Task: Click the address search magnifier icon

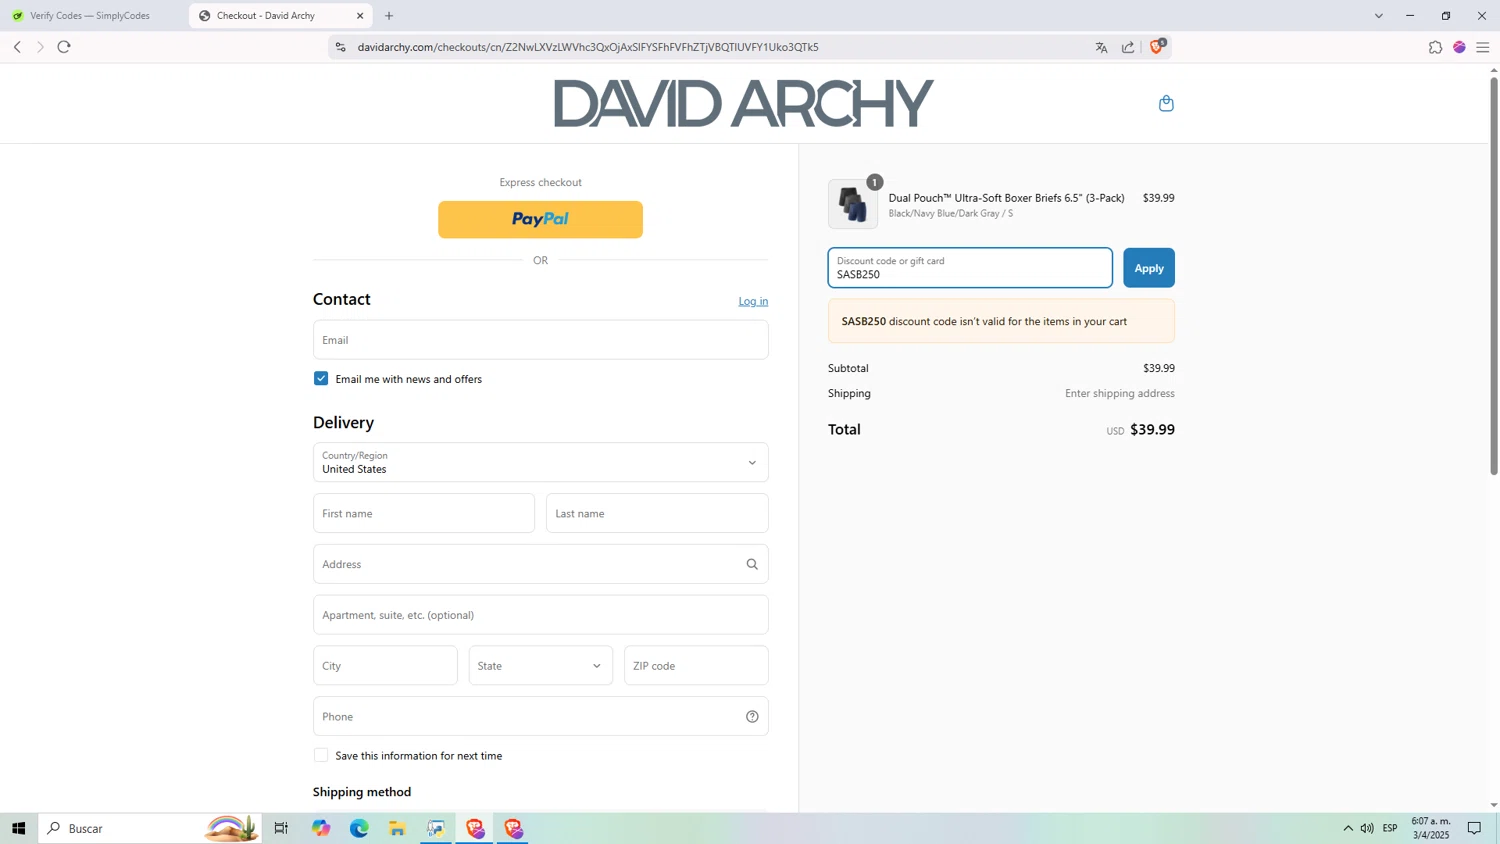Action: pos(752,564)
